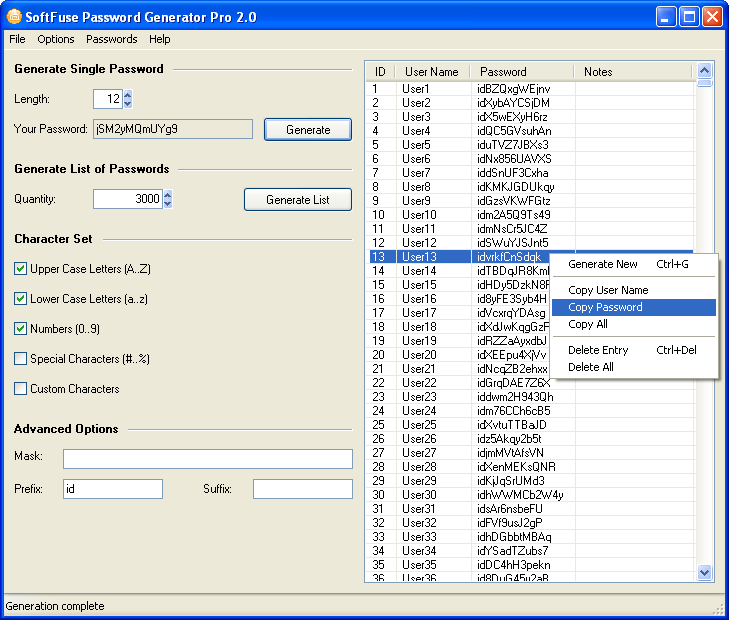Select the User1 row
Viewport: 729px width, 620px height.
pyautogui.click(x=530, y=89)
